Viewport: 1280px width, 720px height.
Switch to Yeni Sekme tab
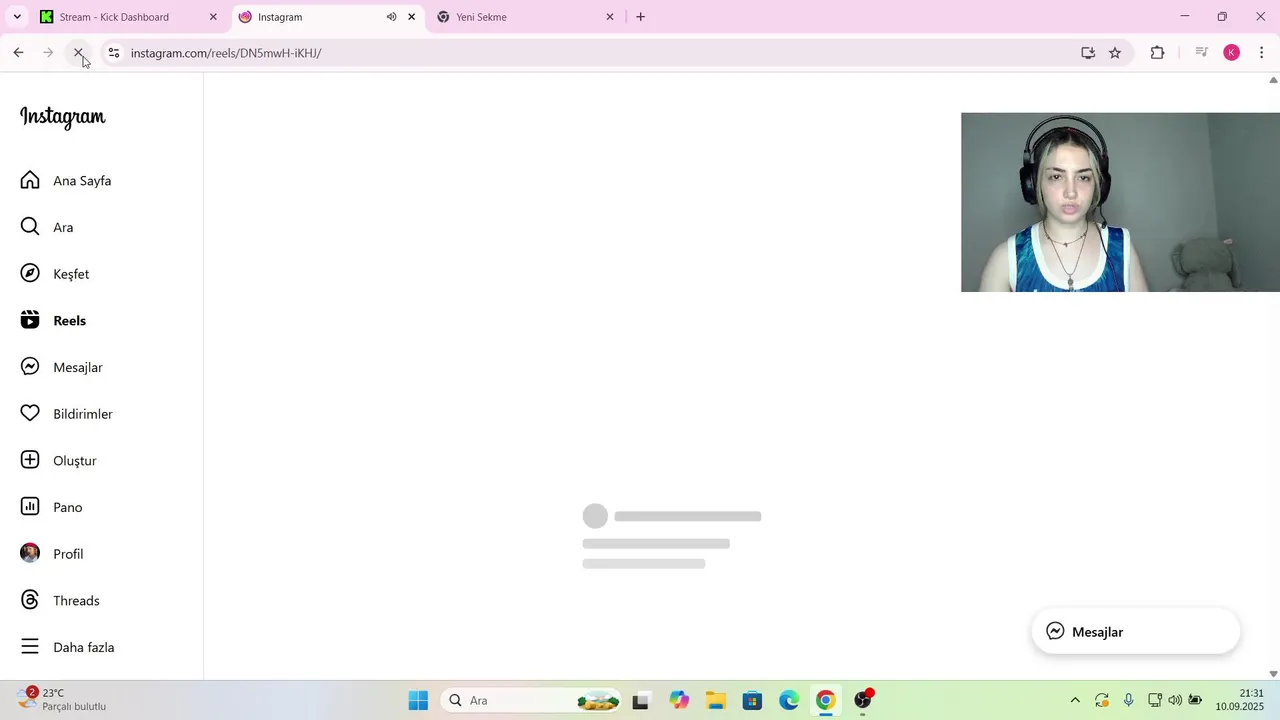tap(525, 17)
